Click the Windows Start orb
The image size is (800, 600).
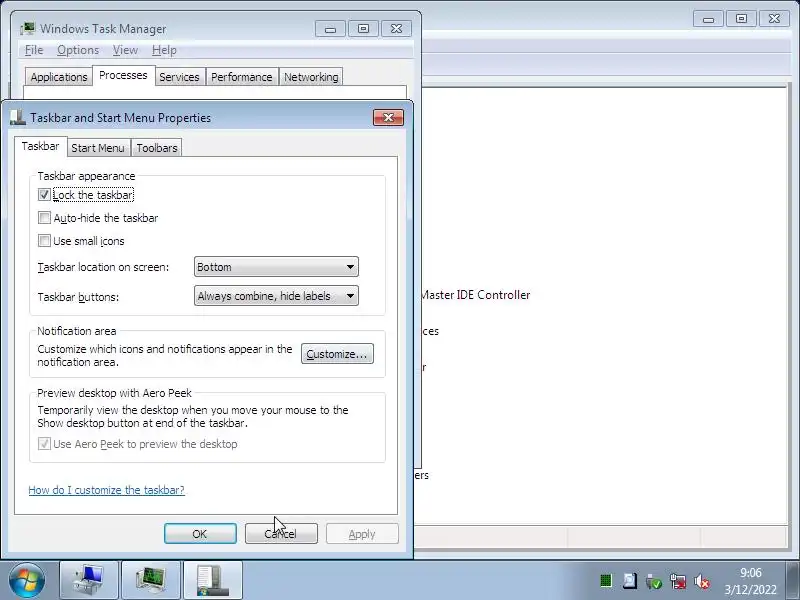(26, 580)
